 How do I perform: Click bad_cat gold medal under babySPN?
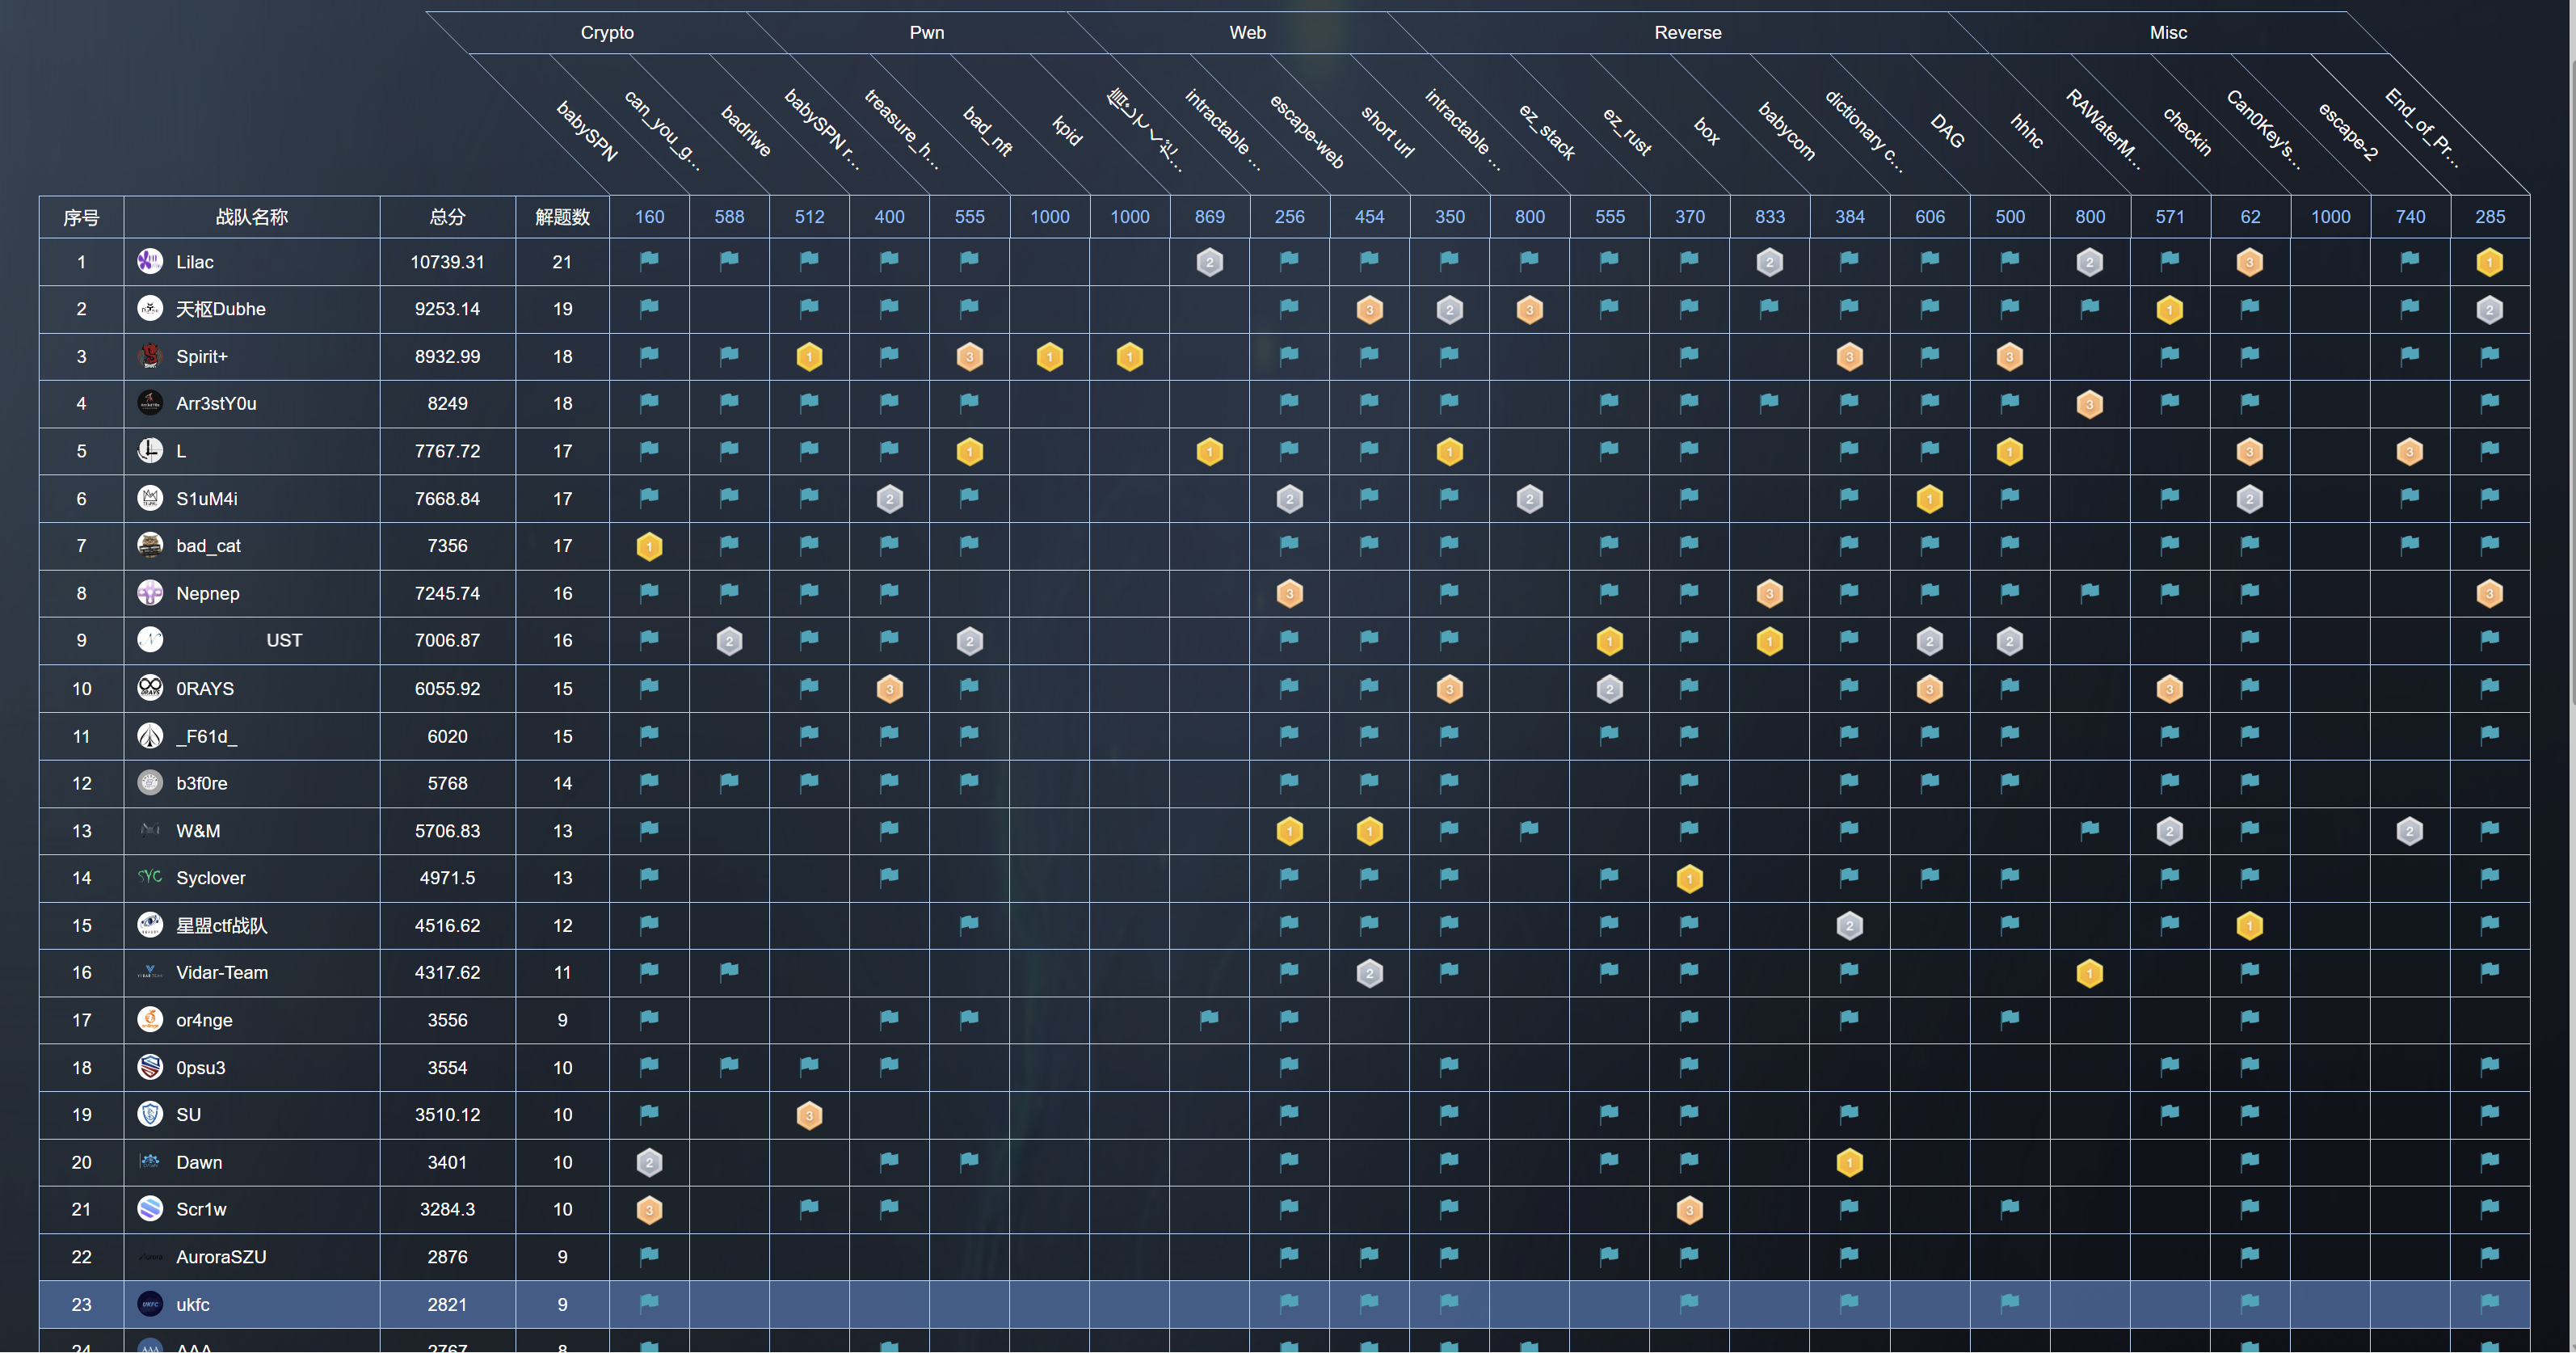[649, 546]
